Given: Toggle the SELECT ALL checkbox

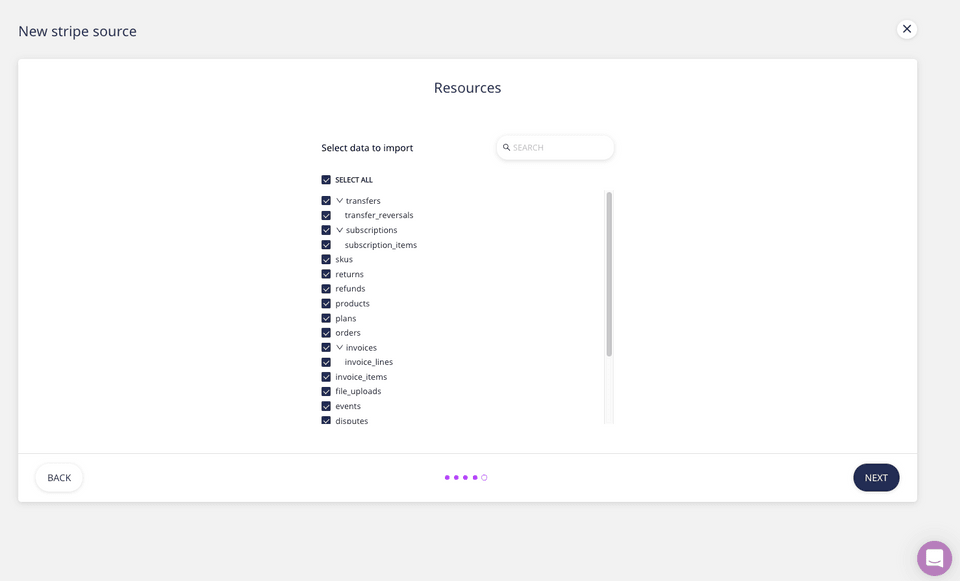Looking at the screenshot, I should pyautogui.click(x=326, y=179).
